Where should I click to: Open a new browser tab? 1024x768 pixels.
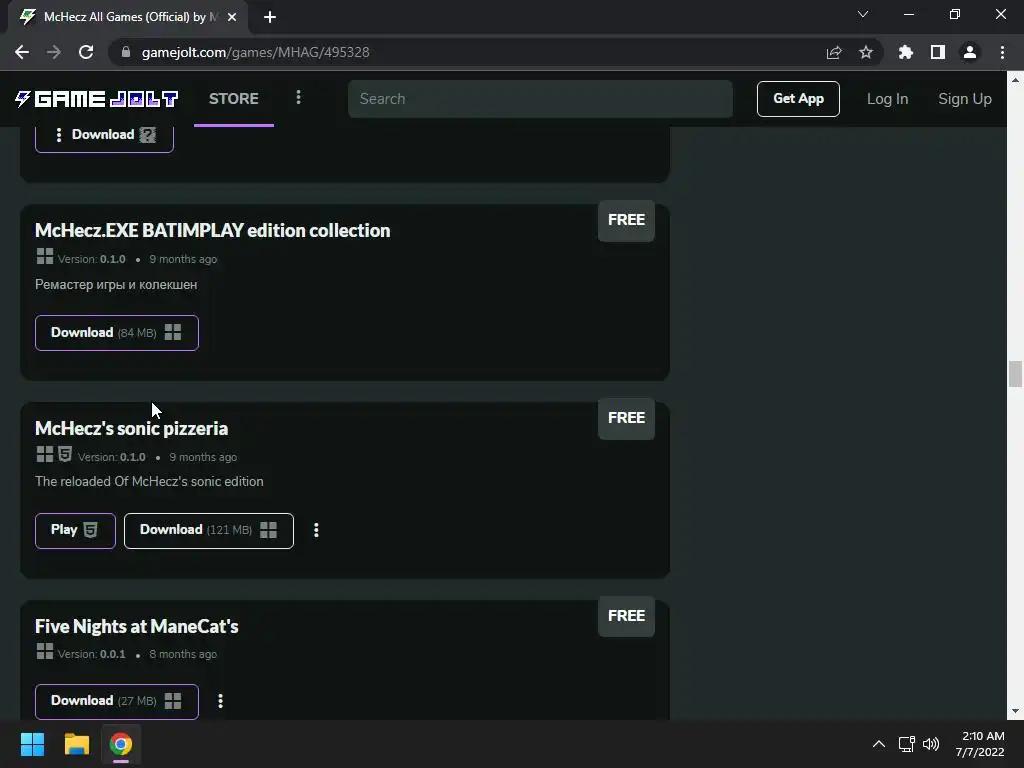(270, 18)
